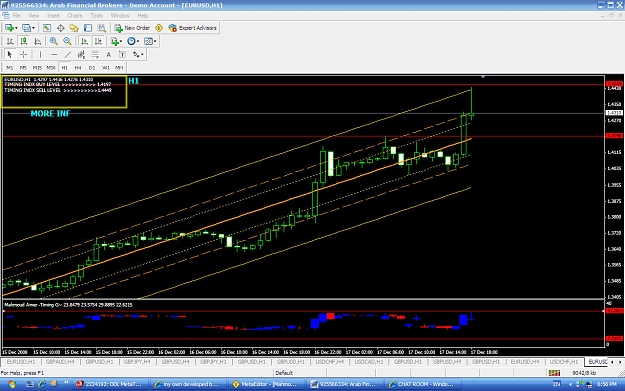Viewport: 625px width, 391px height.
Task: Open MetaEditor taskbar window
Action: 265,384
